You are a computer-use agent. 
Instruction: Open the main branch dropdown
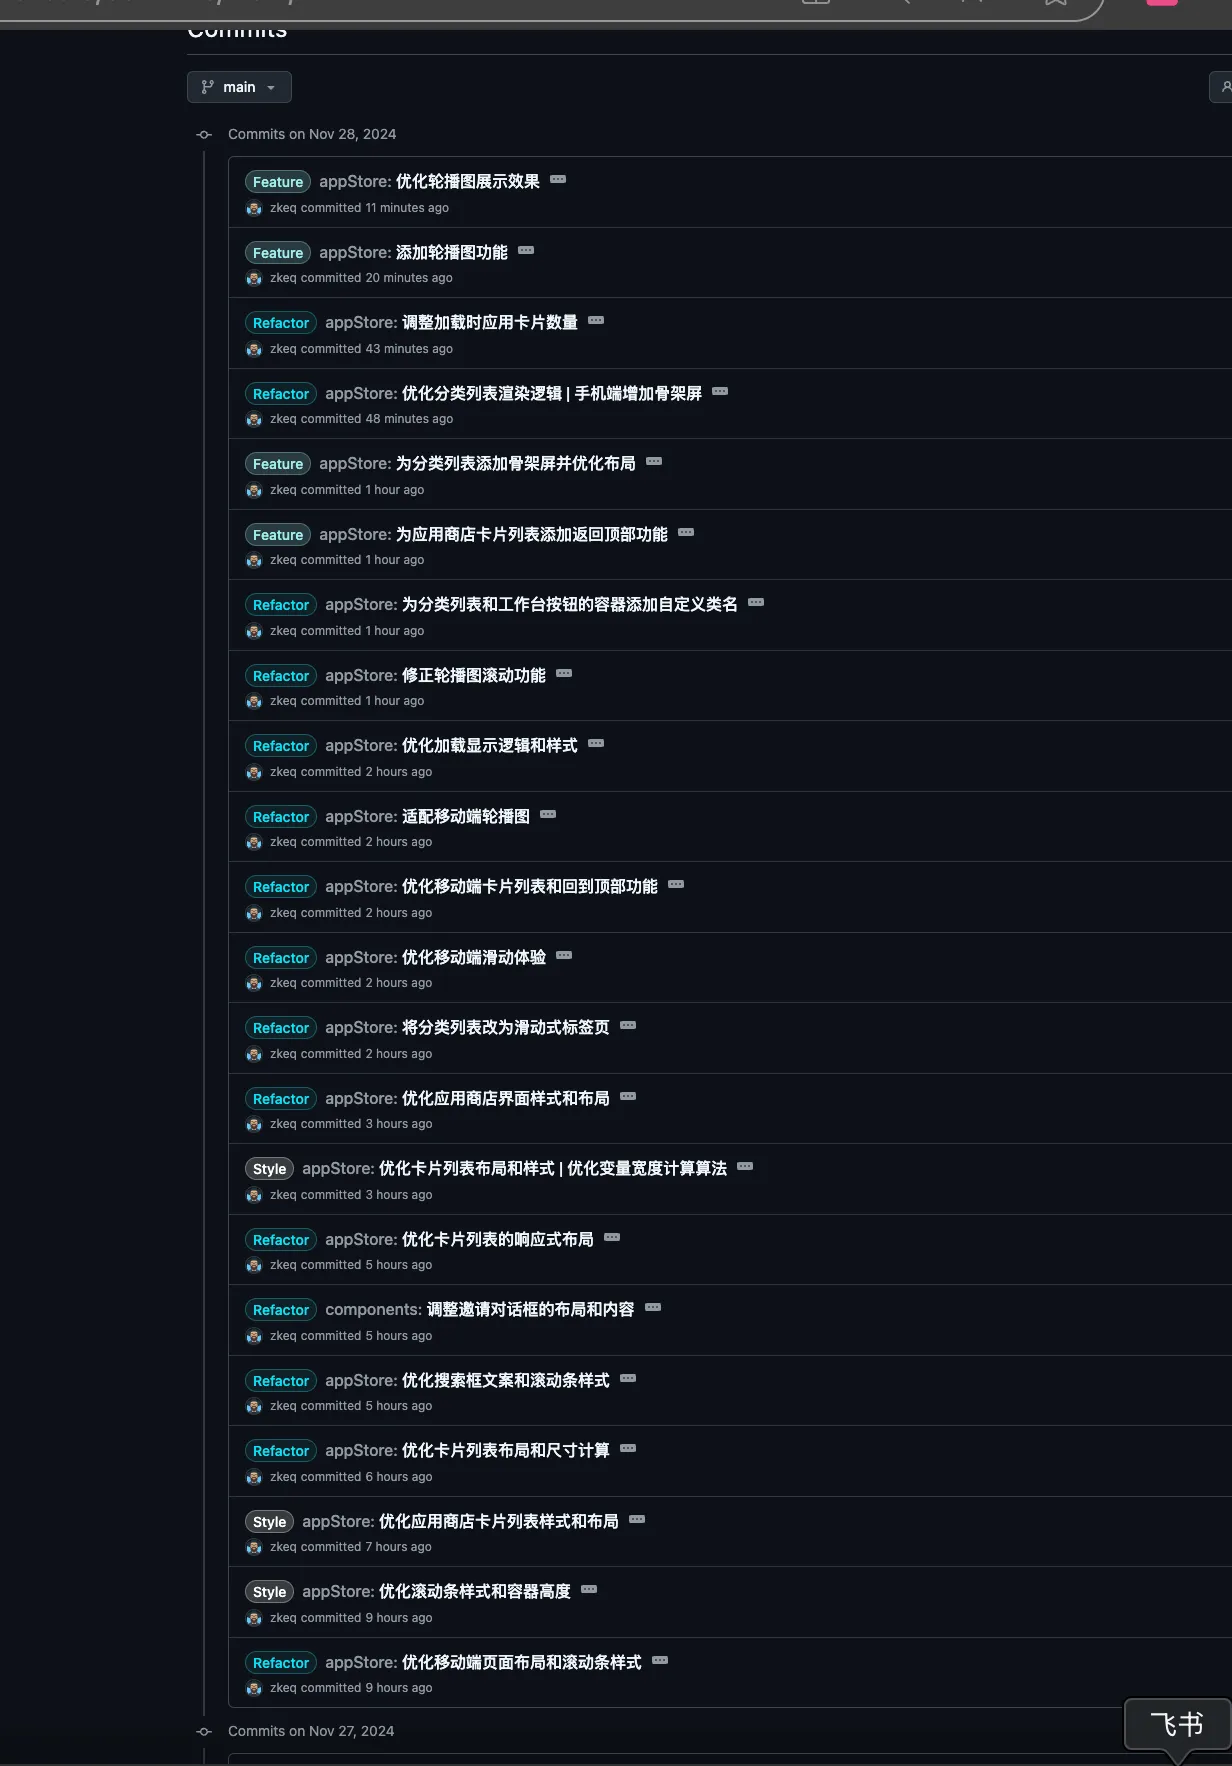239,87
